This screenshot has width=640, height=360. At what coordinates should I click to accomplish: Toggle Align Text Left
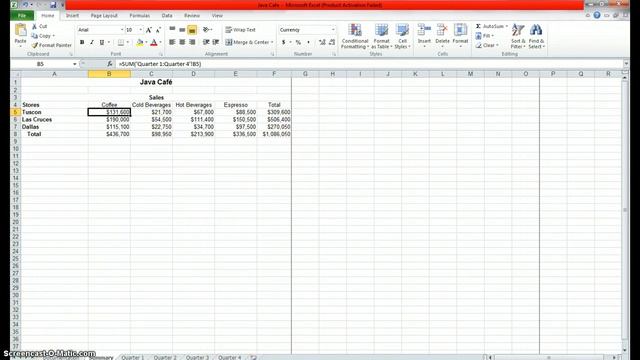pyautogui.click(x=172, y=42)
